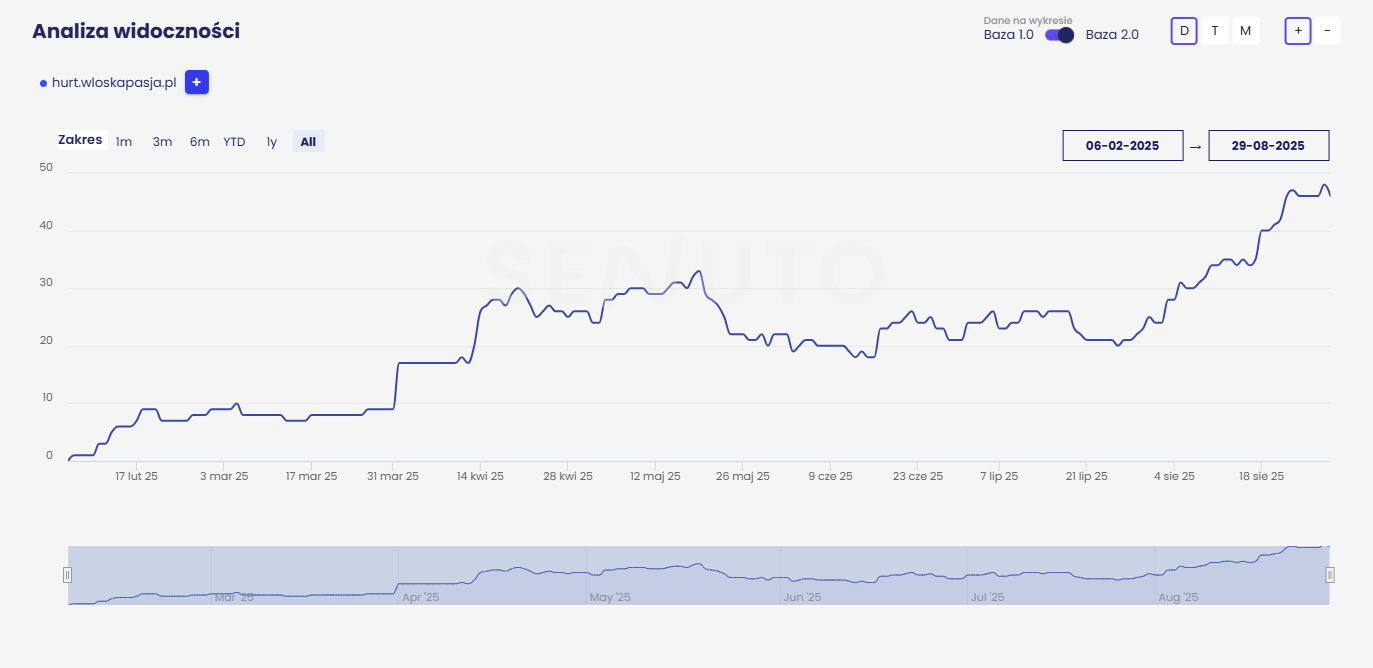Click hurt.wloskapasja.pl legend entry
Image resolution: width=1373 pixels, height=668 pixels.
[114, 83]
